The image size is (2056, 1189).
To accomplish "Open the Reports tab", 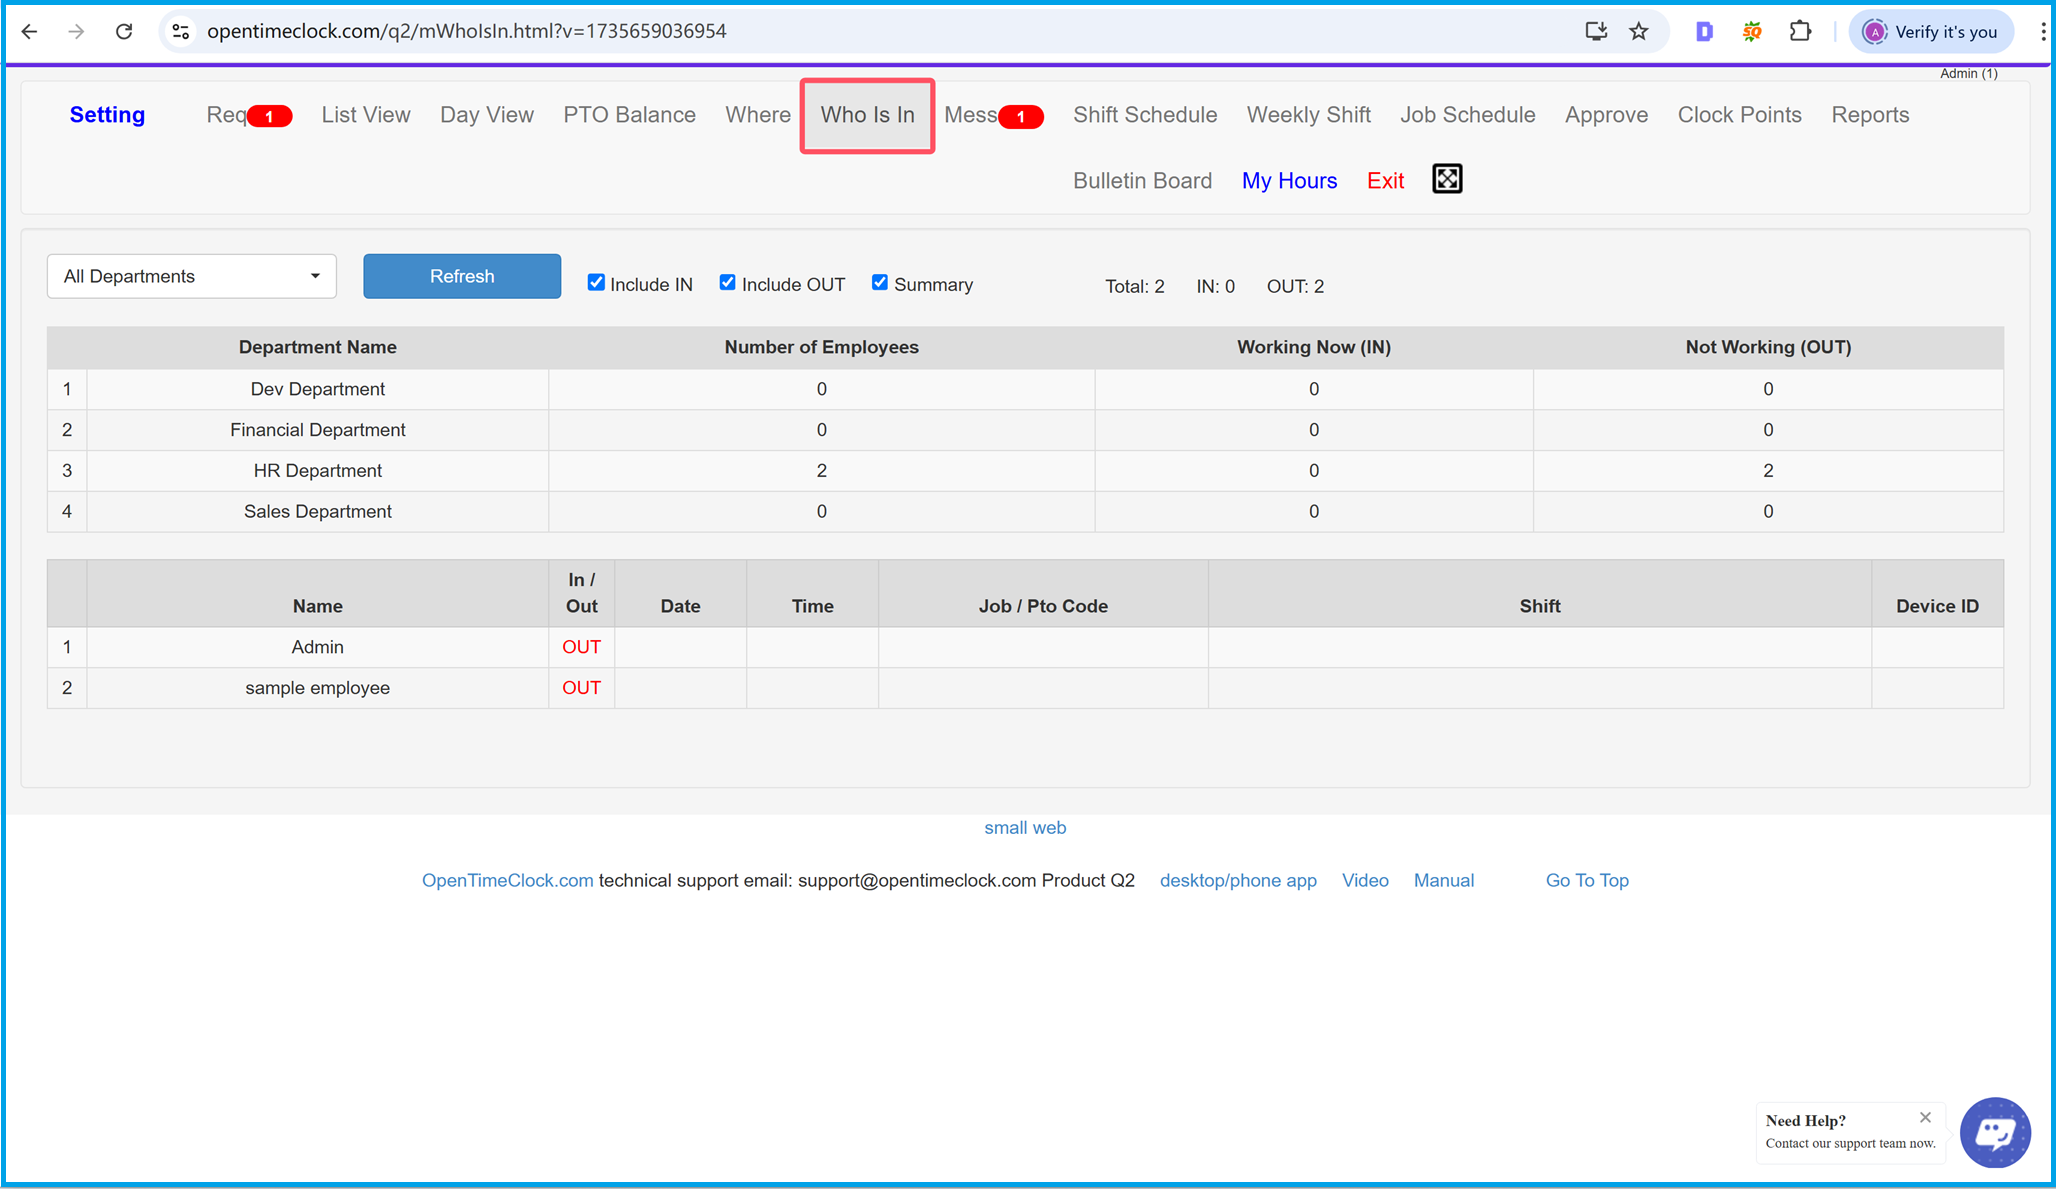I will tap(1870, 115).
